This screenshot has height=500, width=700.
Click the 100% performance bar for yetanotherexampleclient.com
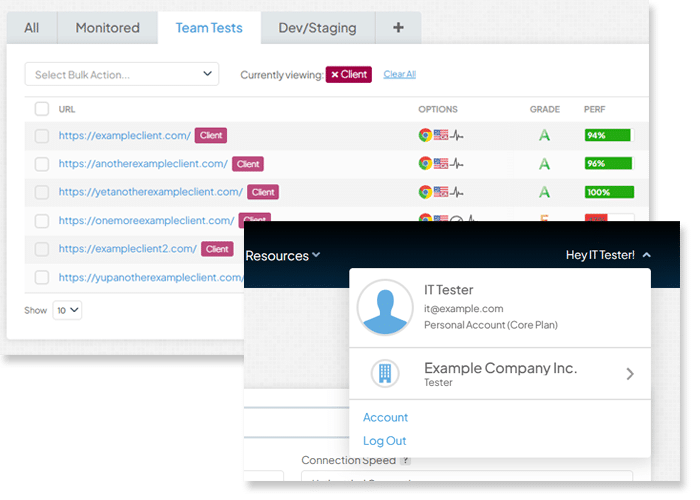[x=609, y=192]
